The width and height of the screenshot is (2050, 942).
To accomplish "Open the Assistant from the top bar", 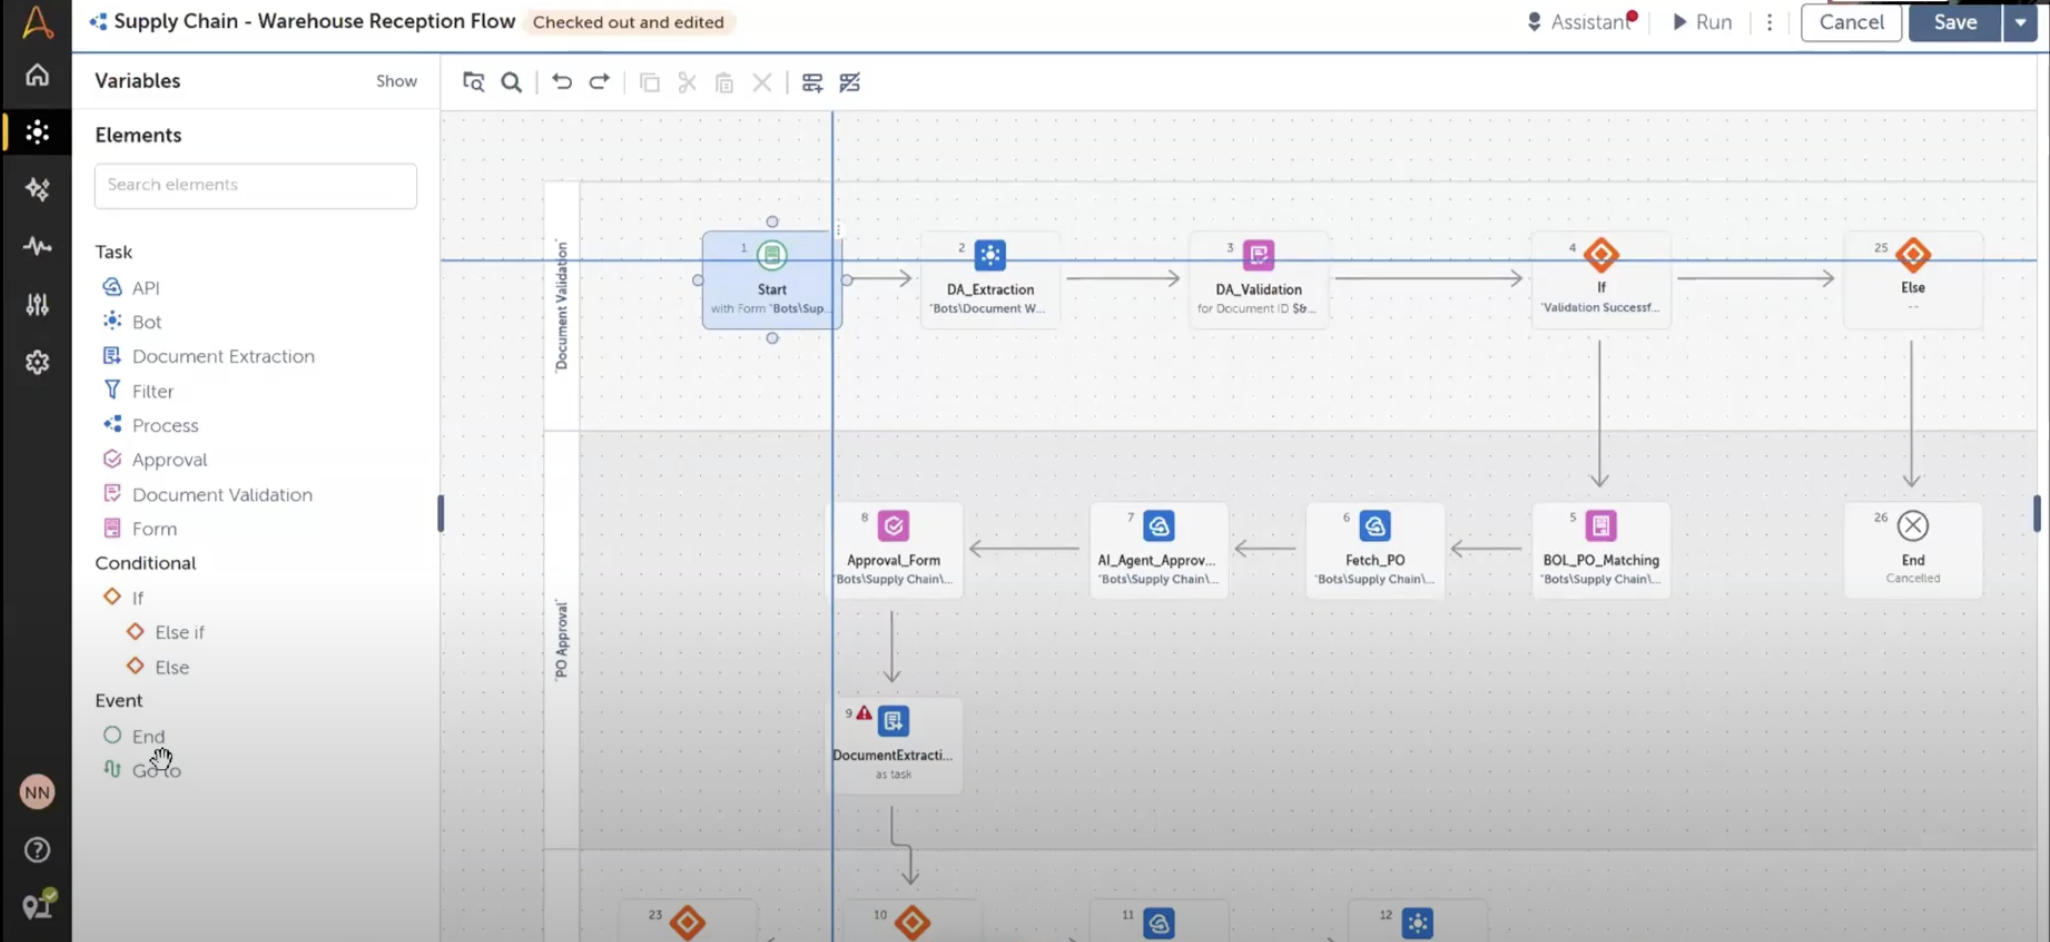I will click(1583, 21).
